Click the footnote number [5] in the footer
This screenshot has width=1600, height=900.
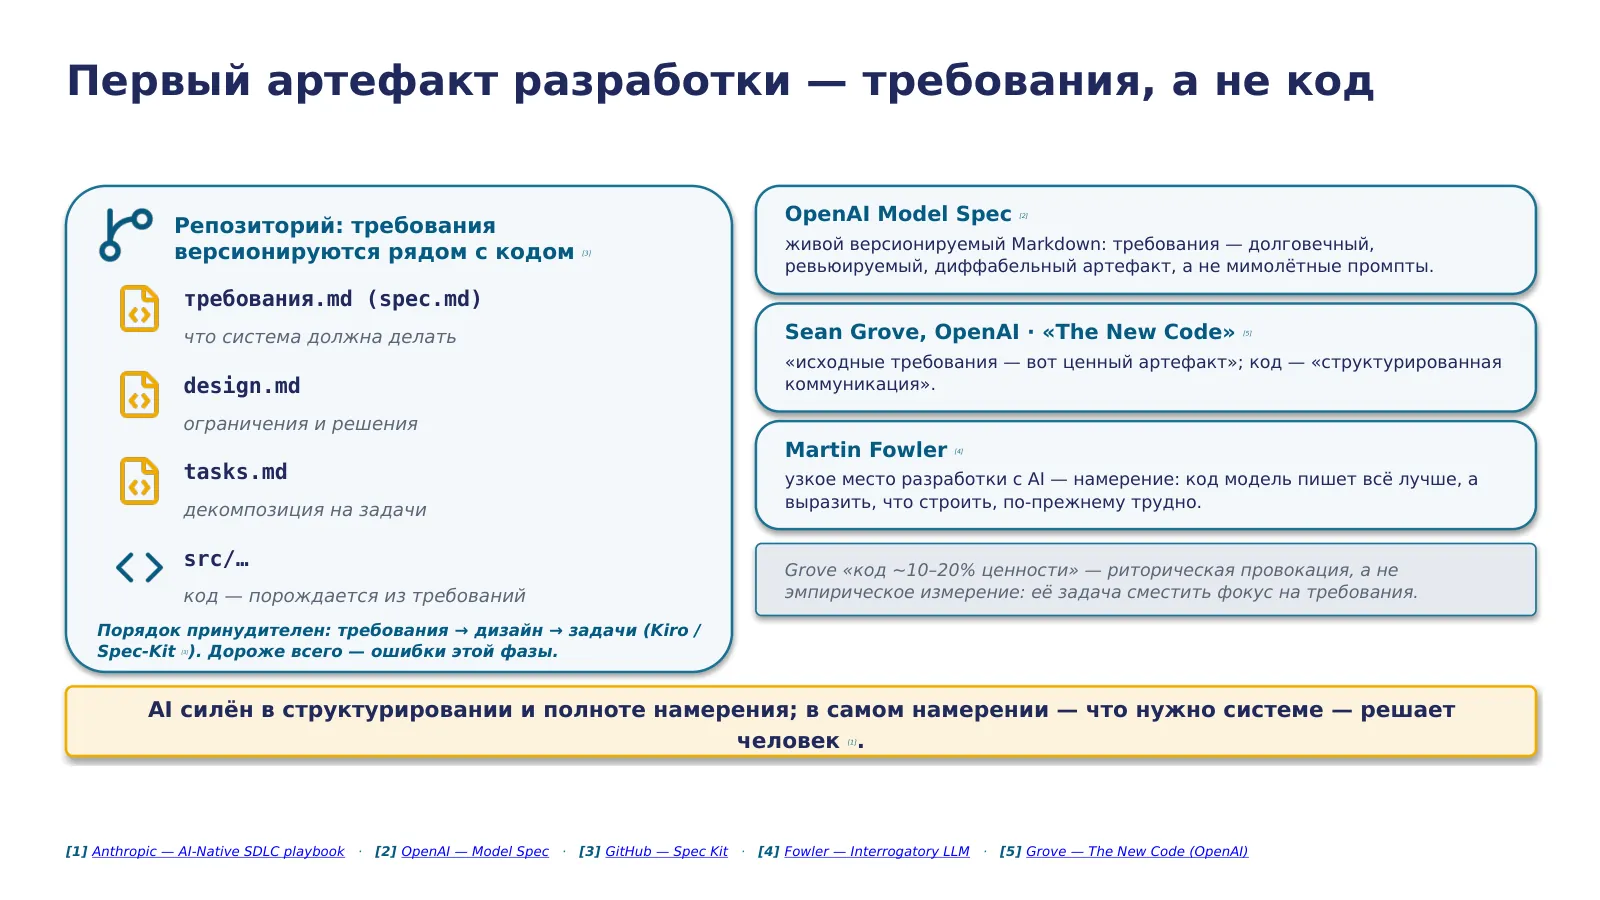click(x=1010, y=851)
